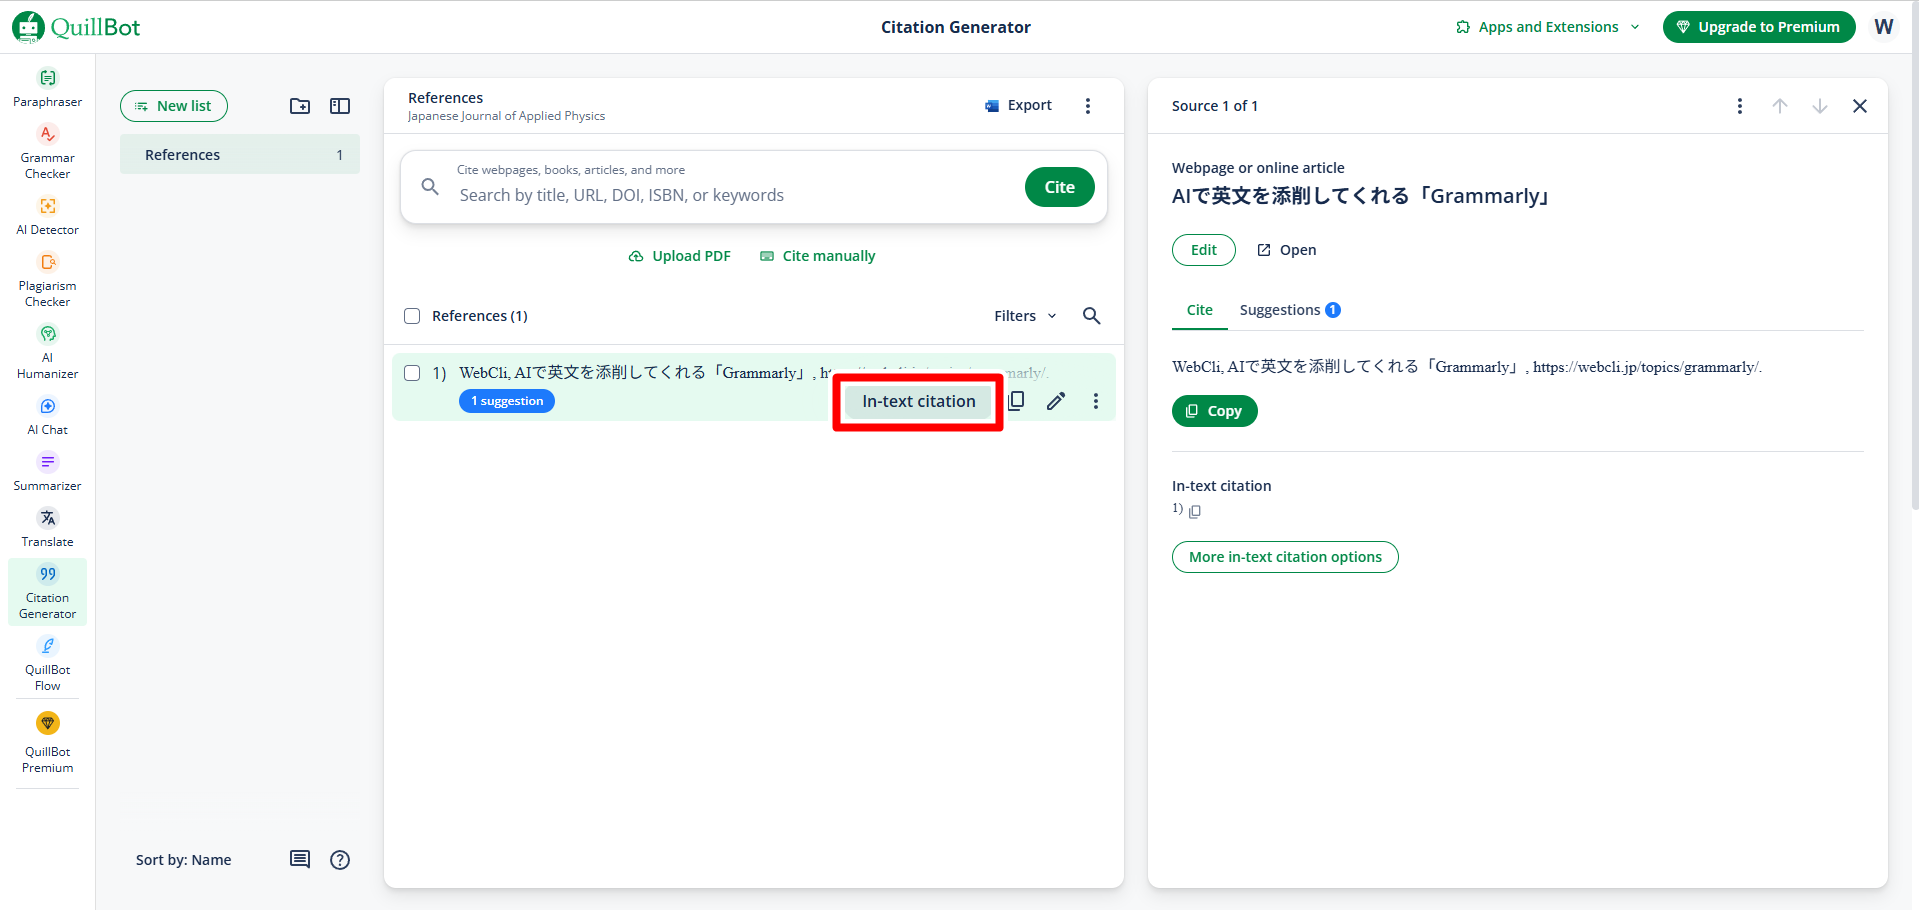Image resolution: width=1919 pixels, height=910 pixels.
Task: Open the AI Detector tool
Action: [x=47, y=216]
